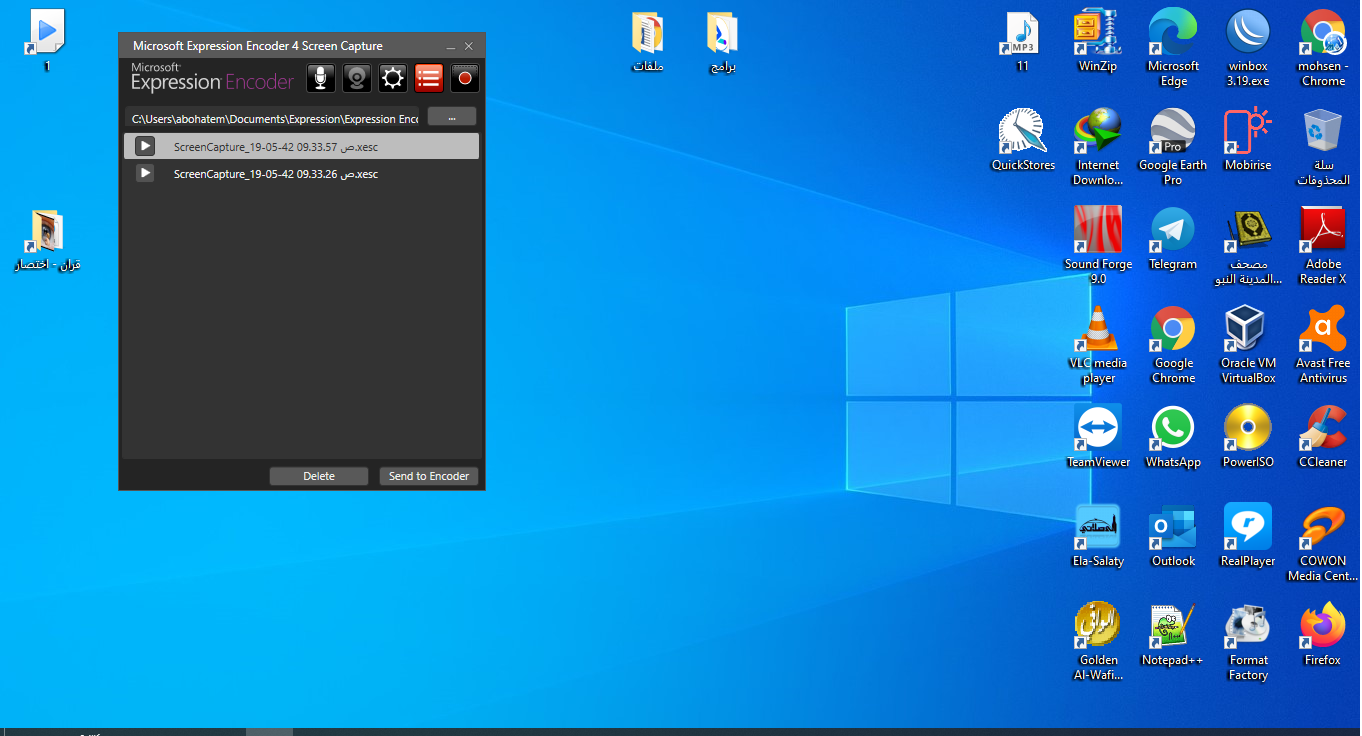
Task: Close the Screen Capture window
Action: point(469,46)
